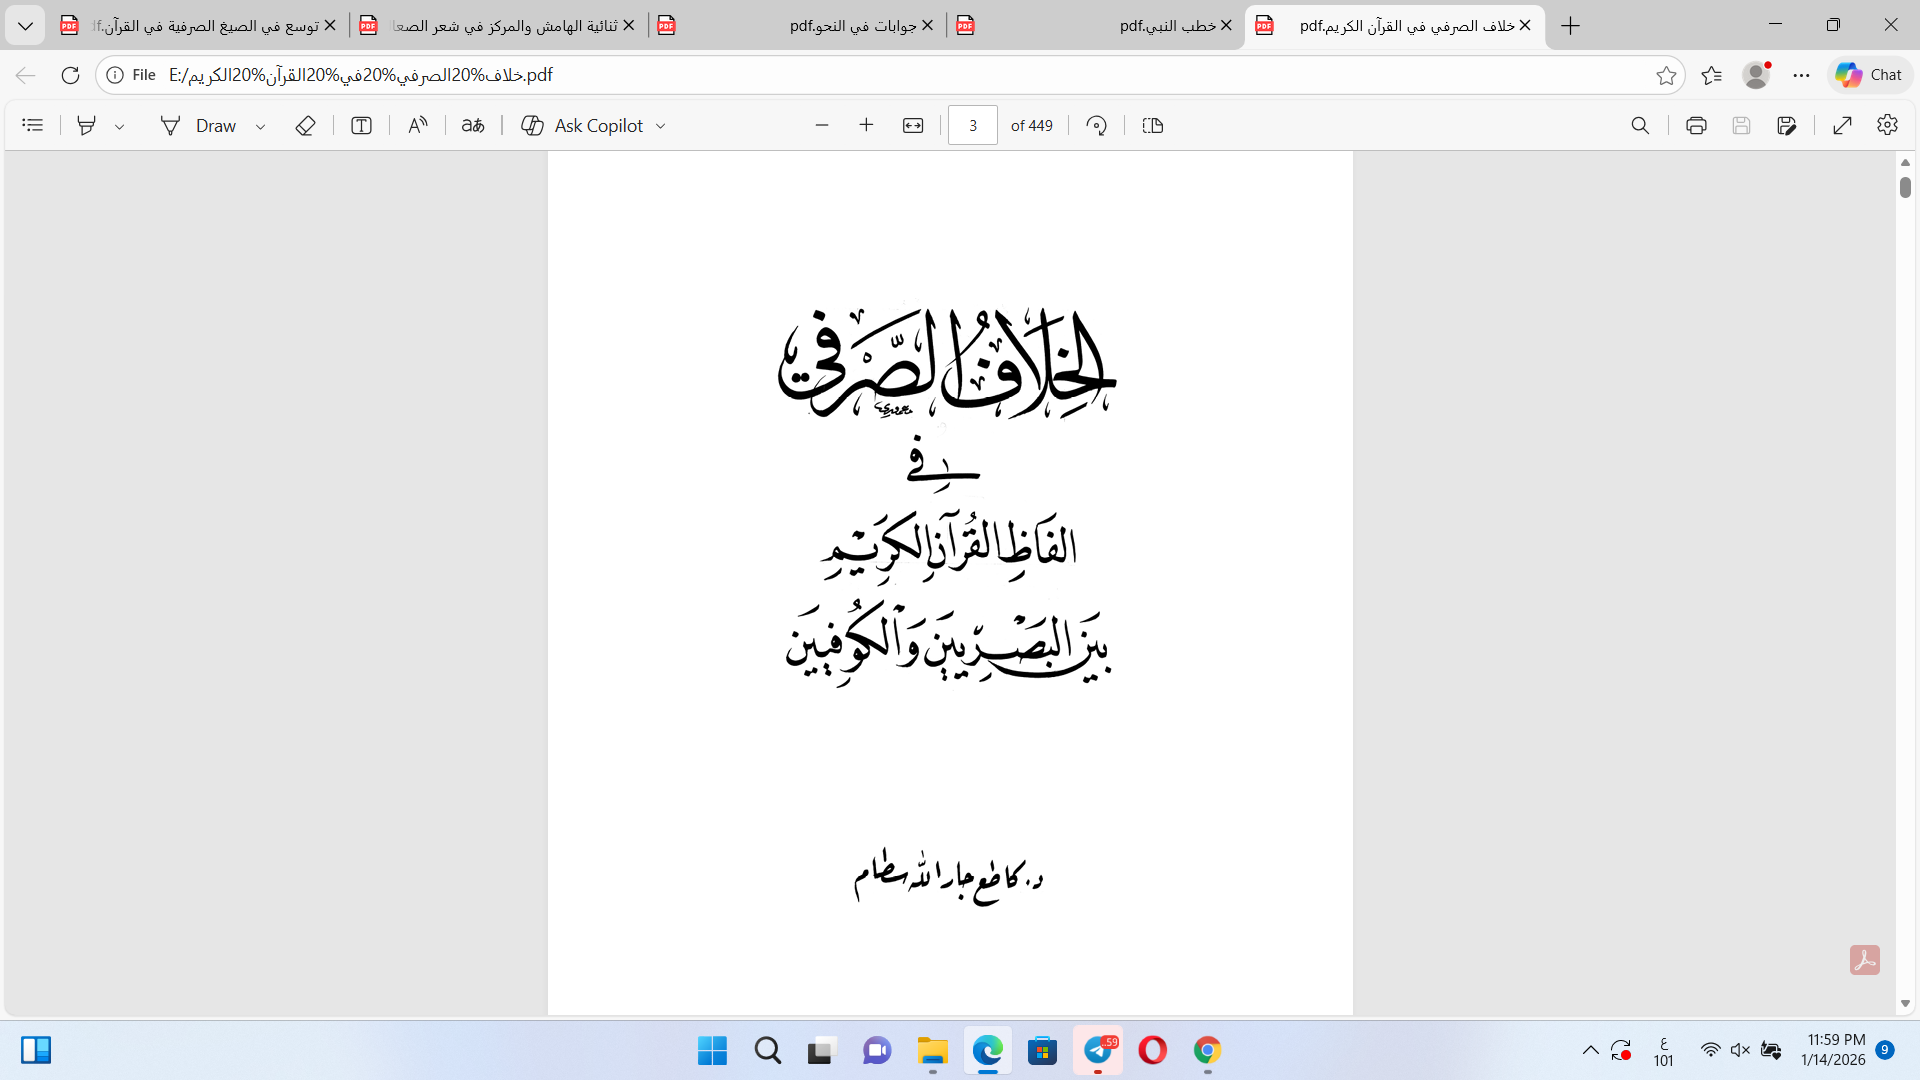The height and width of the screenshot is (1080, 1920).
Task: Open the Wi-Fi network tray icon
Action: tap(1710, 1050)
